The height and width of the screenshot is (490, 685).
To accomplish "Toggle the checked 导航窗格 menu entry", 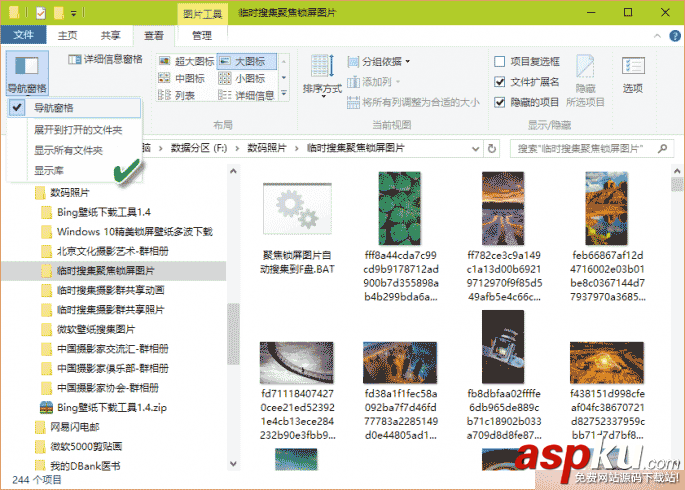I will [x=74, y=108].
